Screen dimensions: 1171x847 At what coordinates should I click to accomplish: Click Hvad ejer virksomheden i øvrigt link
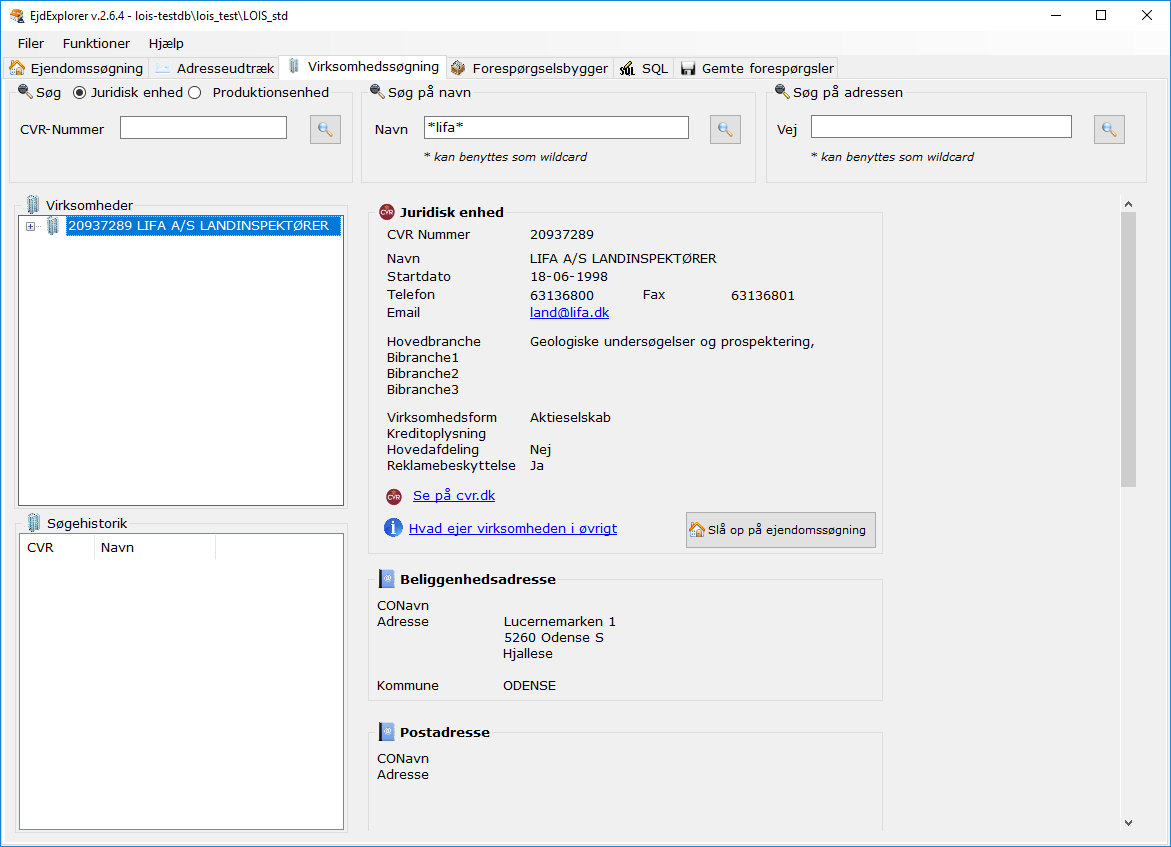512,528
